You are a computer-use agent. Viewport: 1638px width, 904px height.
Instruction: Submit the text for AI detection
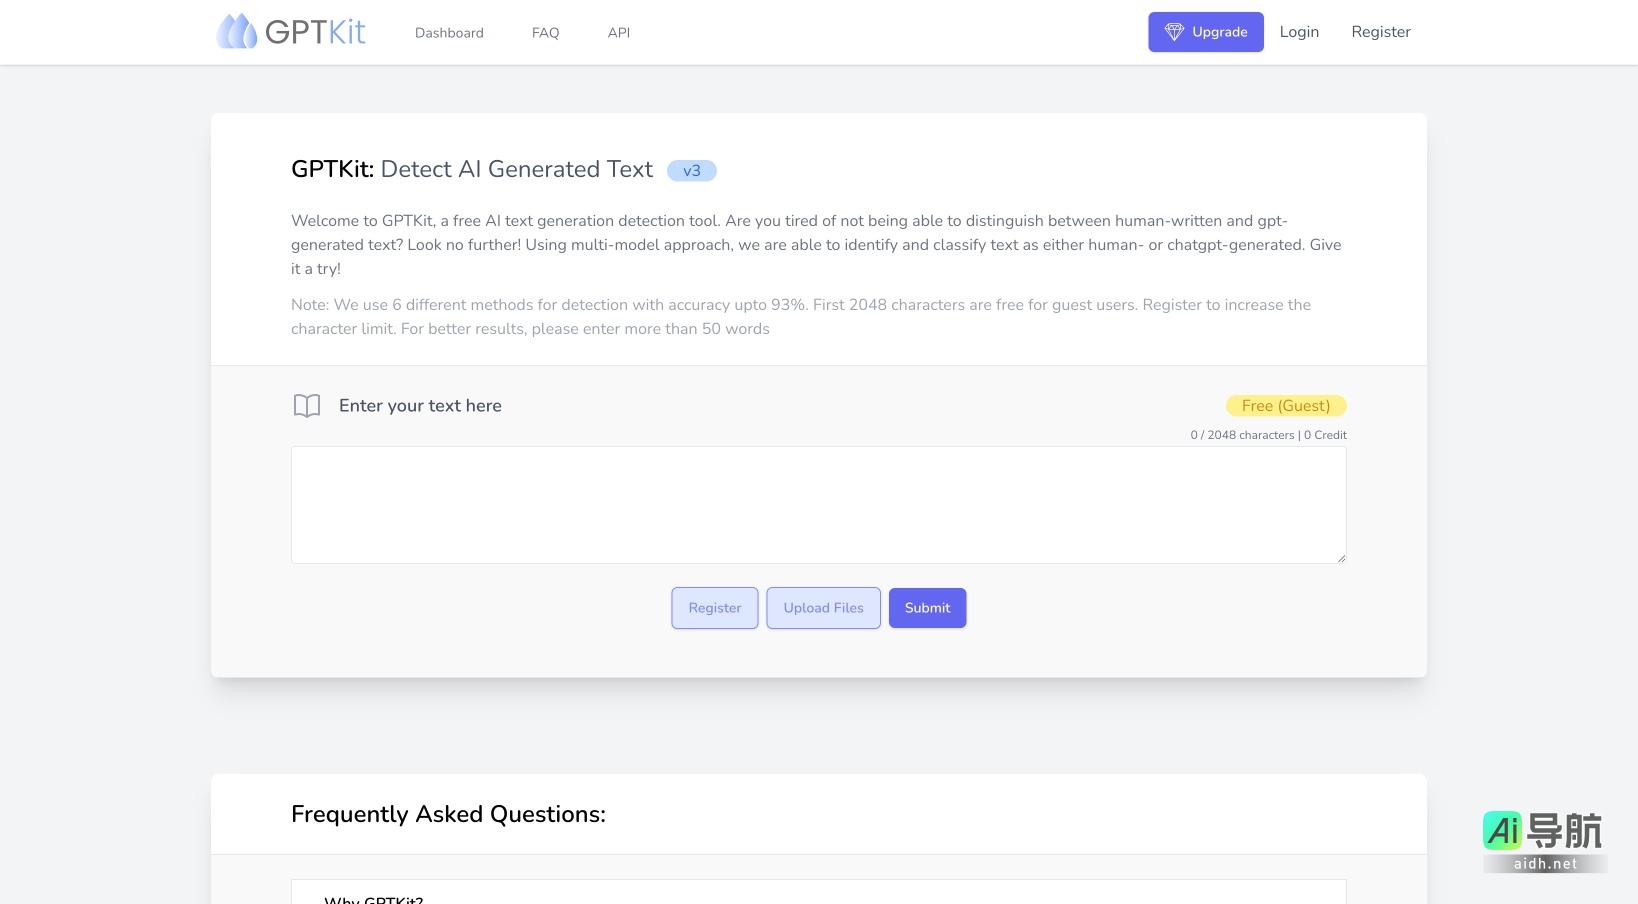927,608
